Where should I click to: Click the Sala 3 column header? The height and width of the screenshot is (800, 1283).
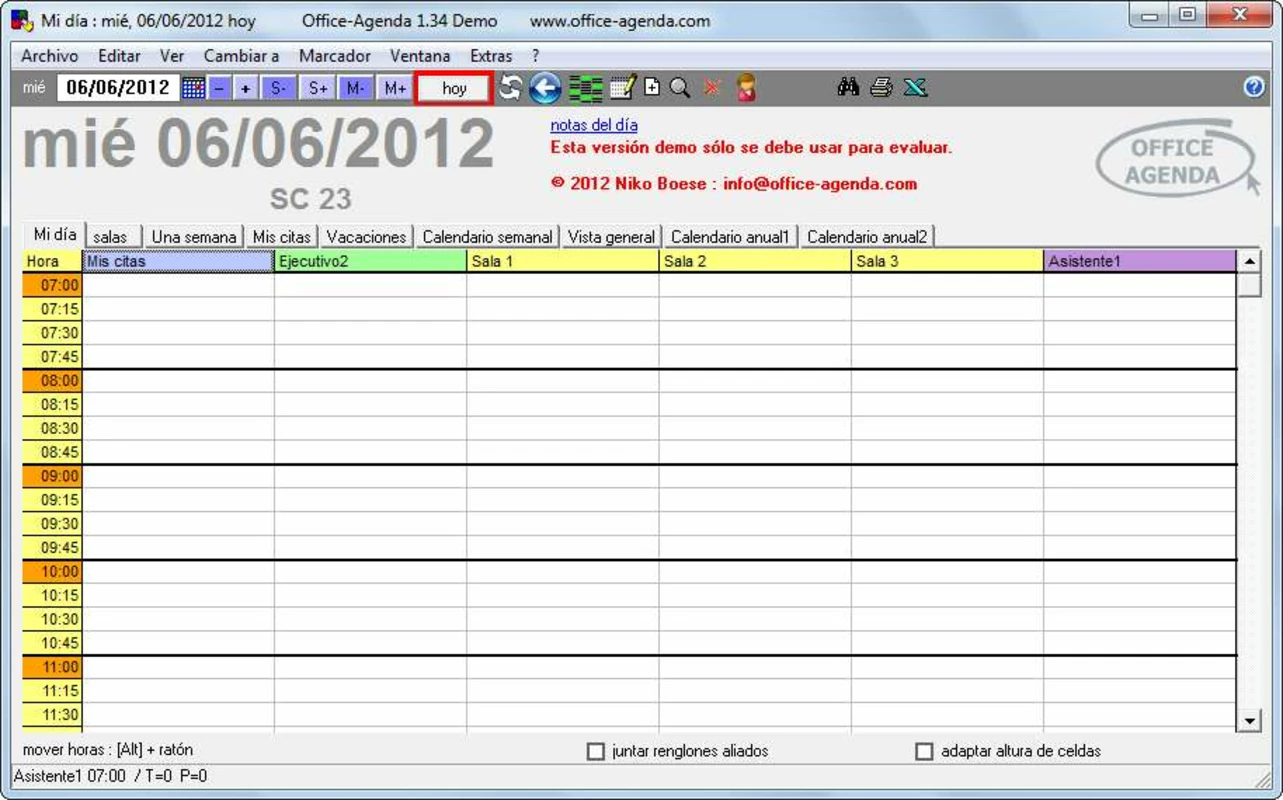(x=947, y=261)
